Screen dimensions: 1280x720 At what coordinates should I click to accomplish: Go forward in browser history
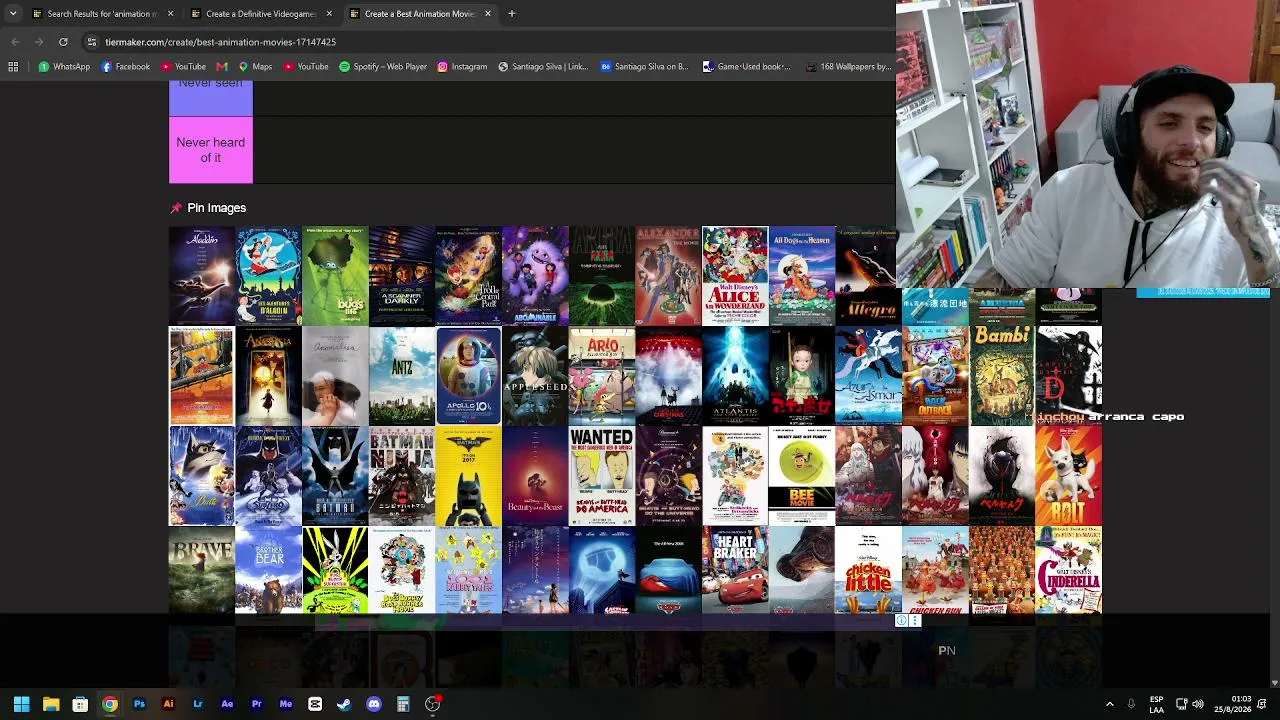pyautogui.click(x=39, y=42)
